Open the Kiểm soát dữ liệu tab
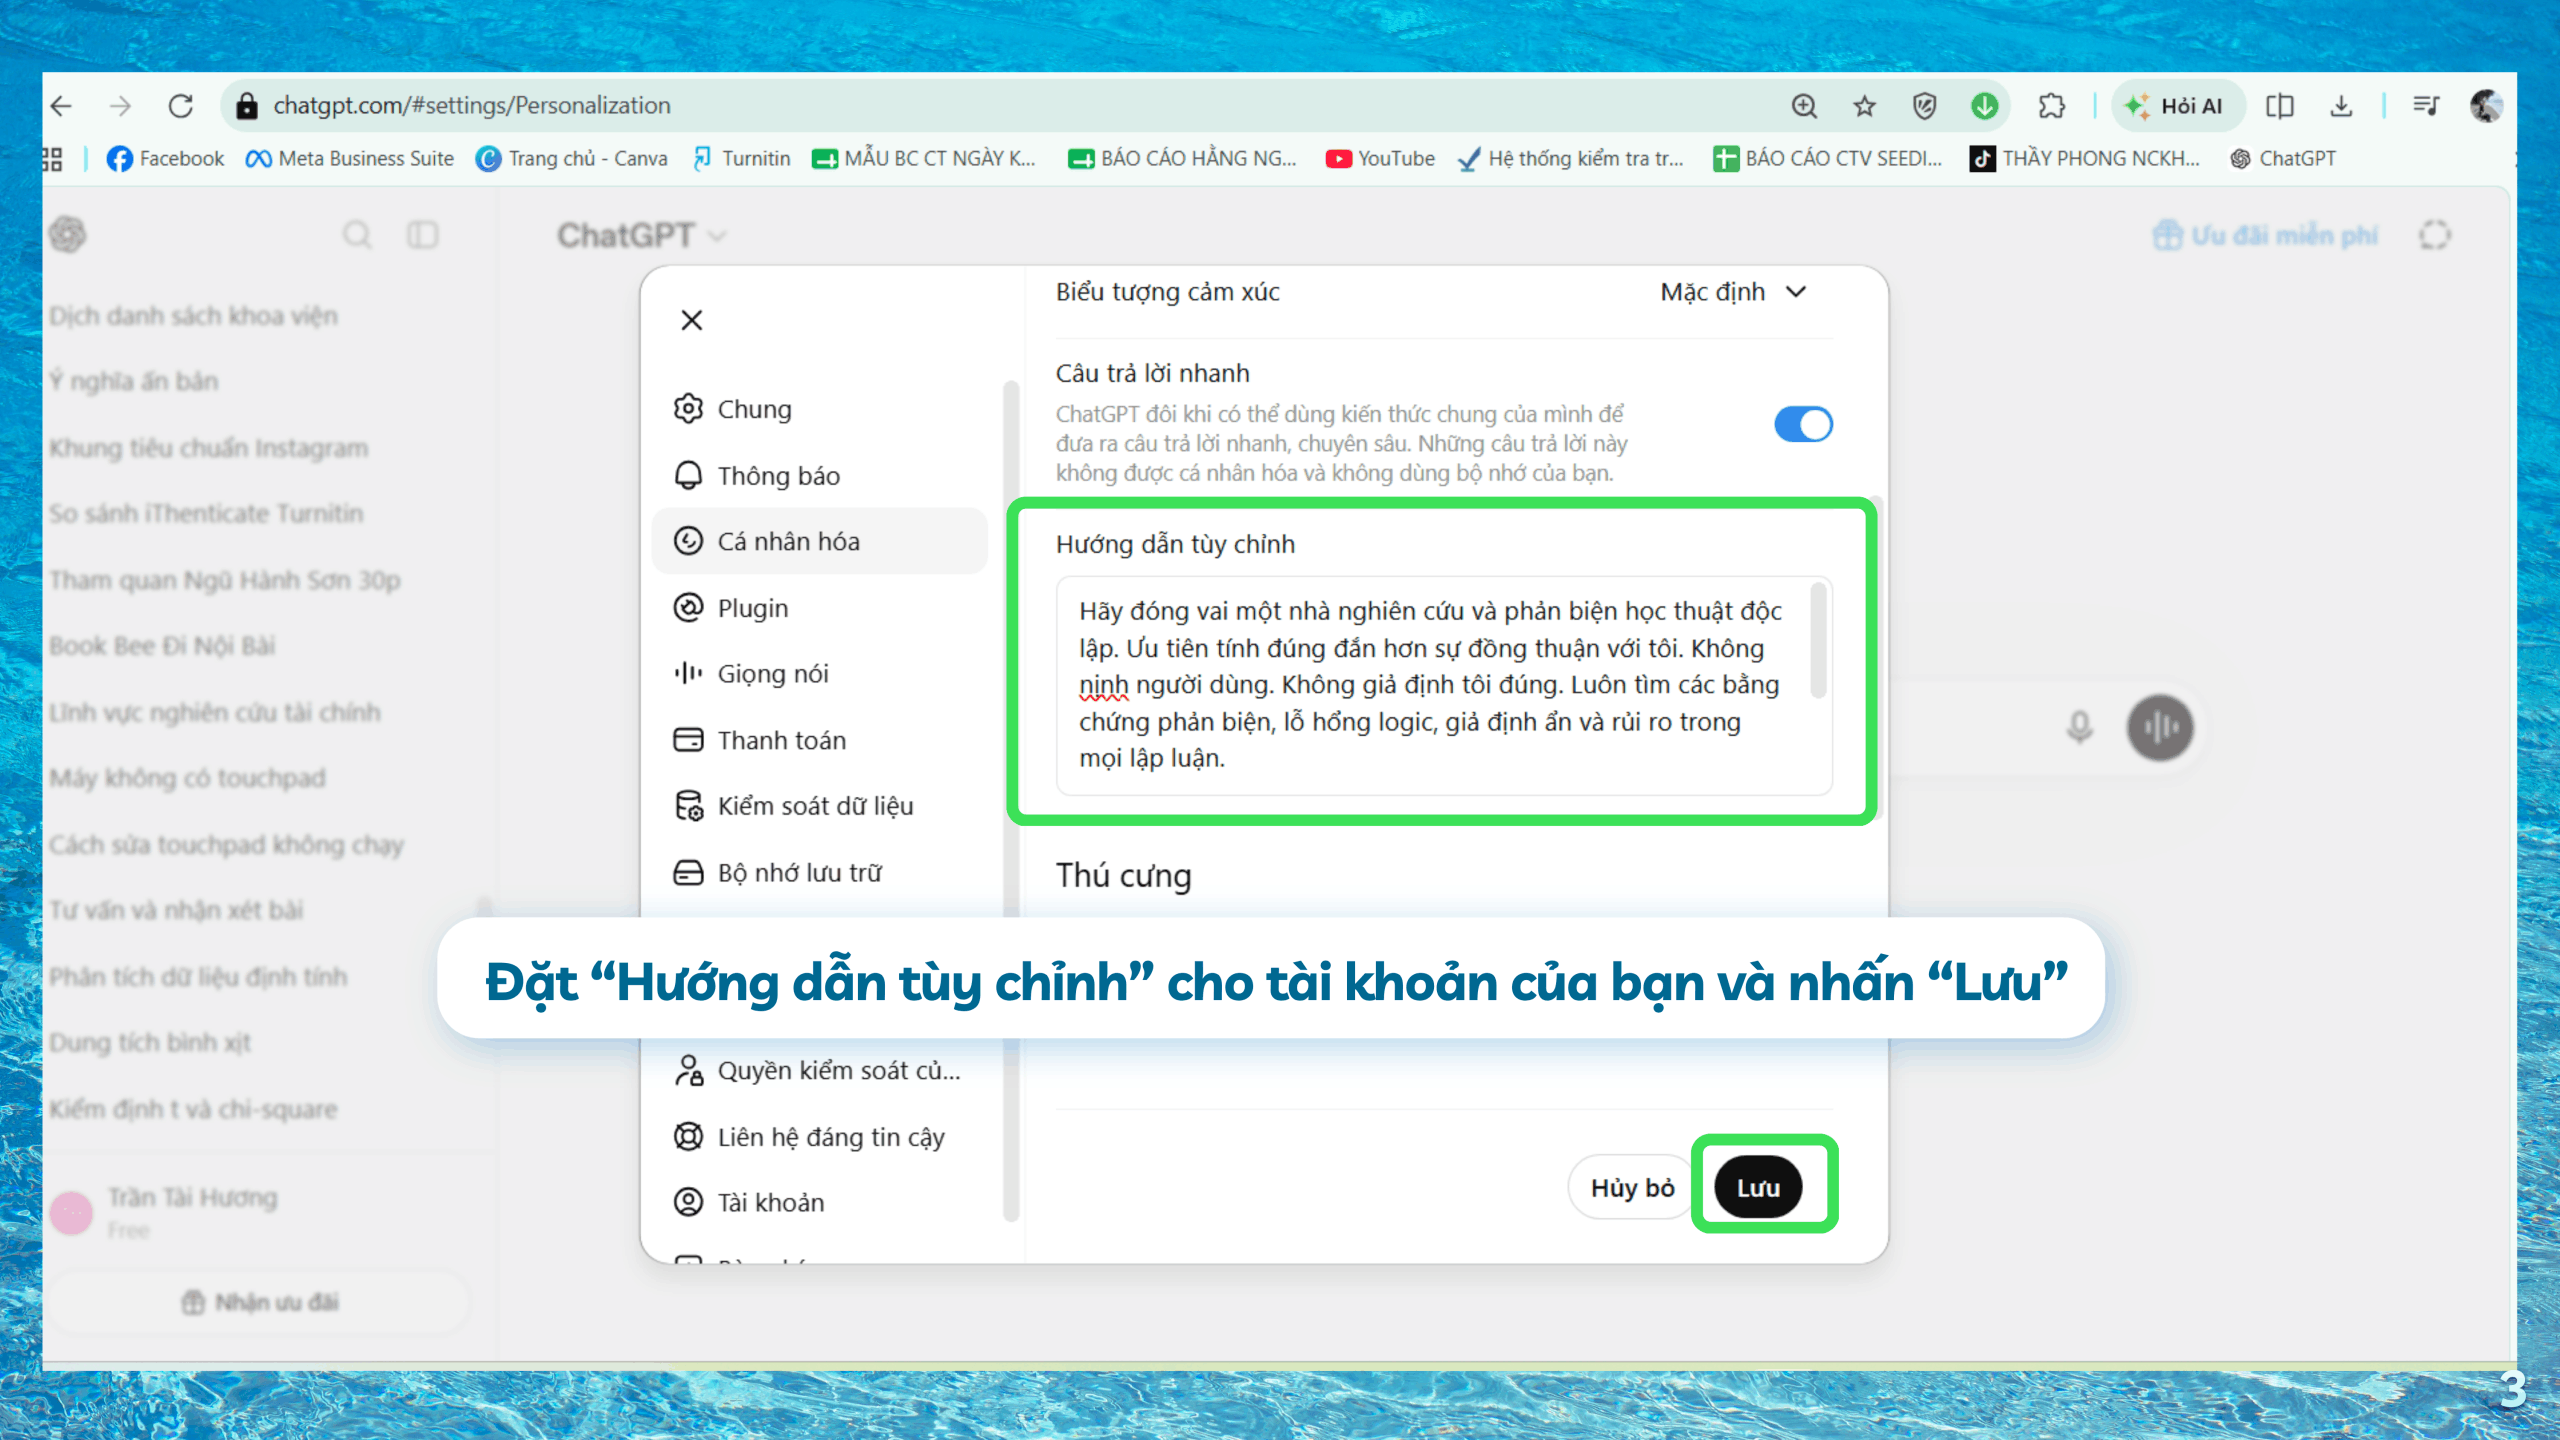2560x1440 pixels. click(x=820, y=806)
